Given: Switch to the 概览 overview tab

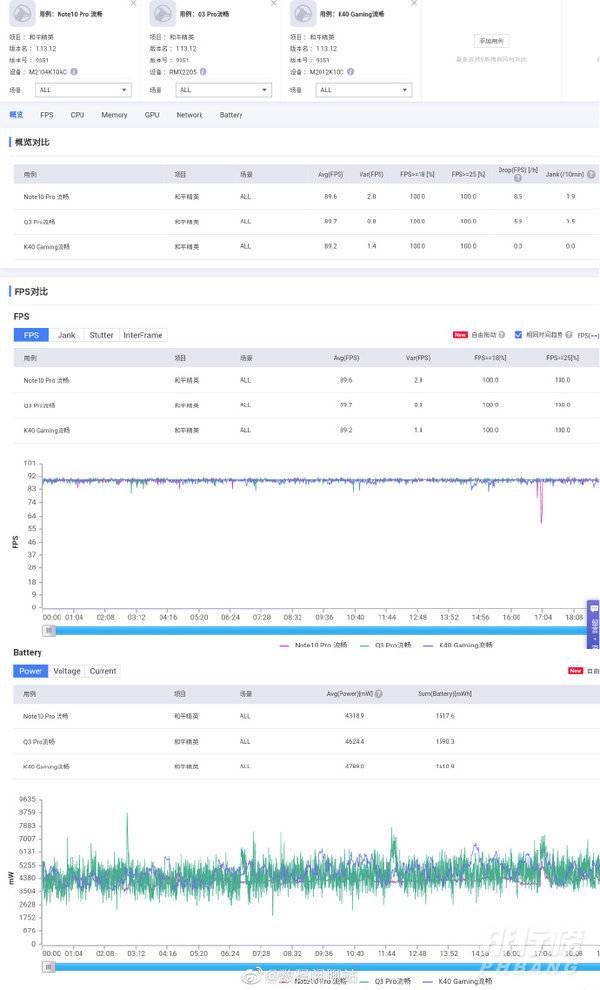Looking at the screenshot, I should coord(16,115).
